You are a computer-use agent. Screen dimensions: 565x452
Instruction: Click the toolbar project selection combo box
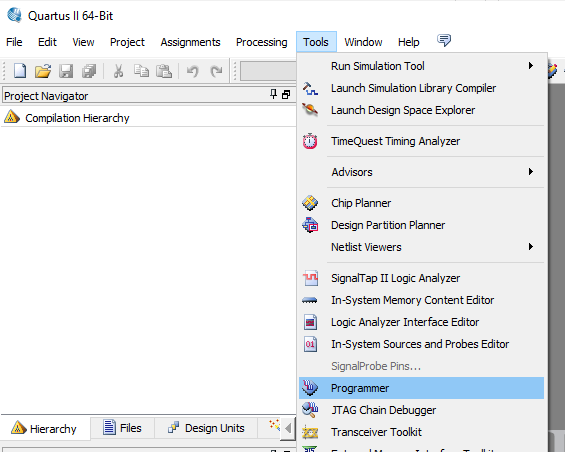pyautogui.click(x=268, y=71)
